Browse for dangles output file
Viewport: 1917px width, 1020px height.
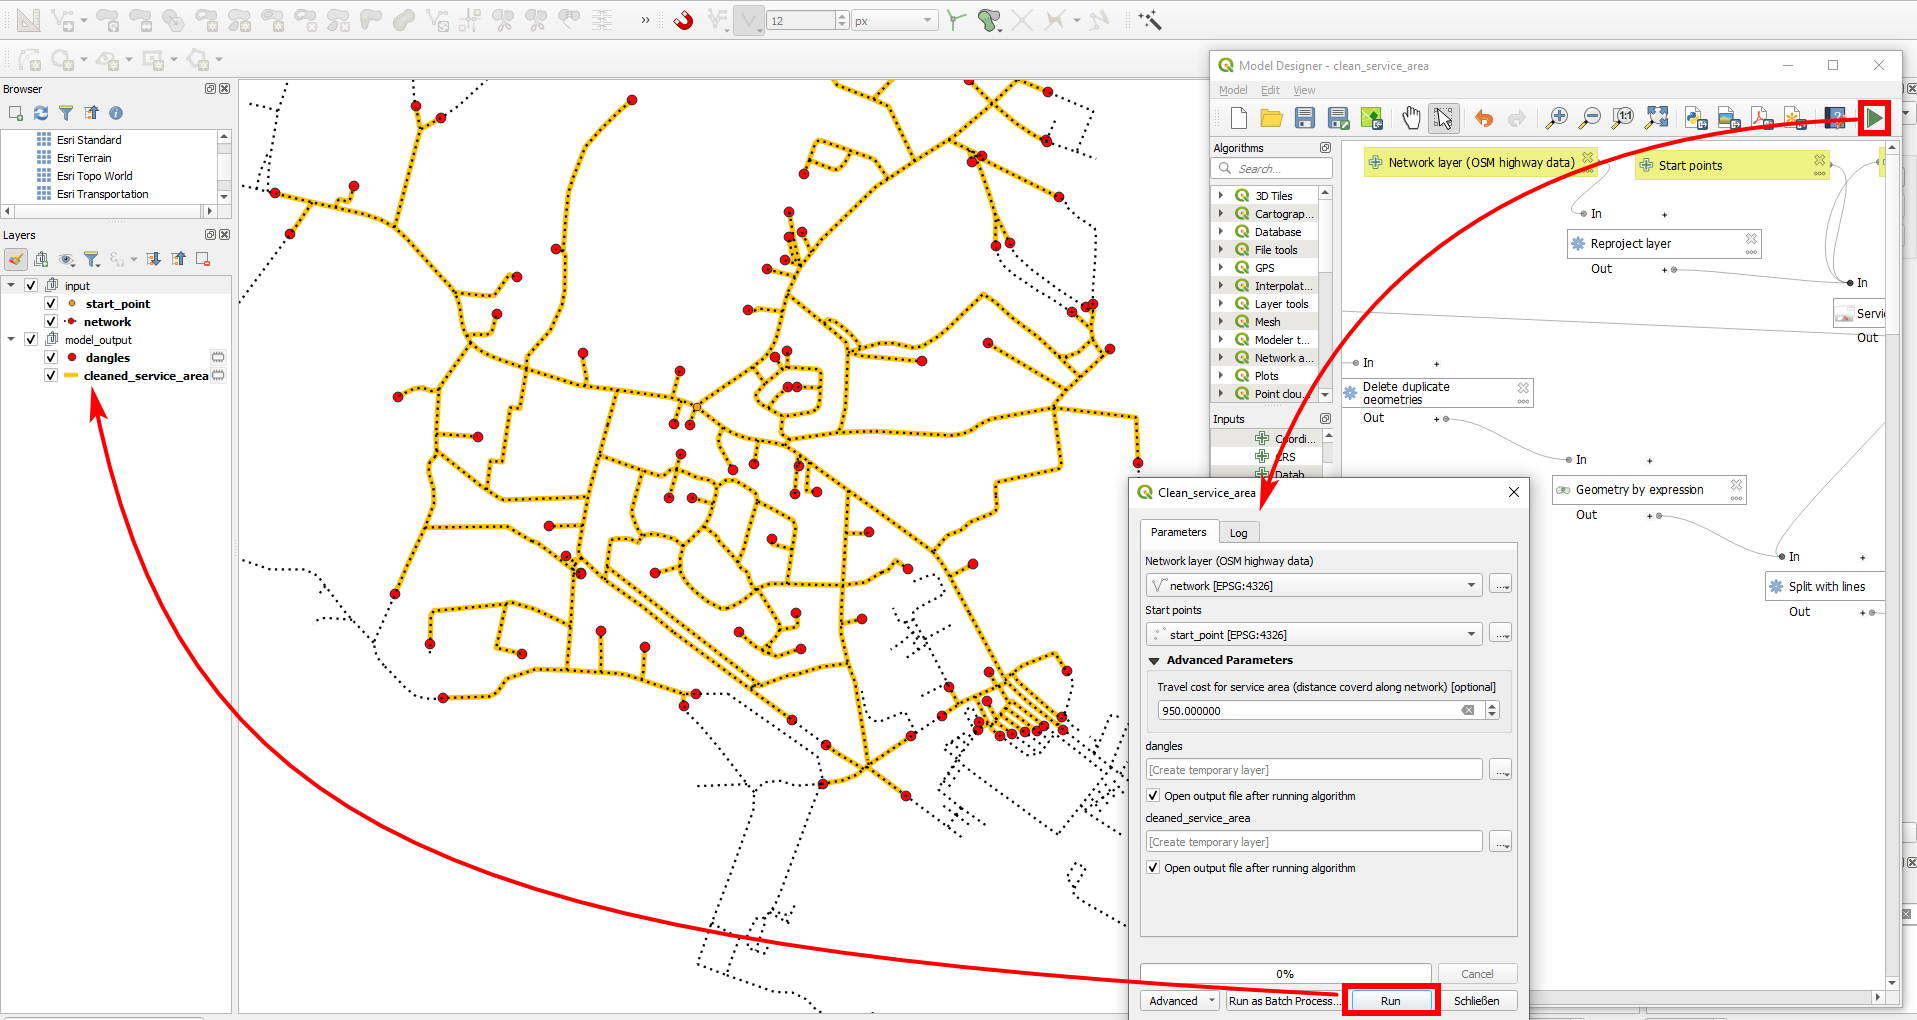pyautogui.click(x=1500, y=770)
